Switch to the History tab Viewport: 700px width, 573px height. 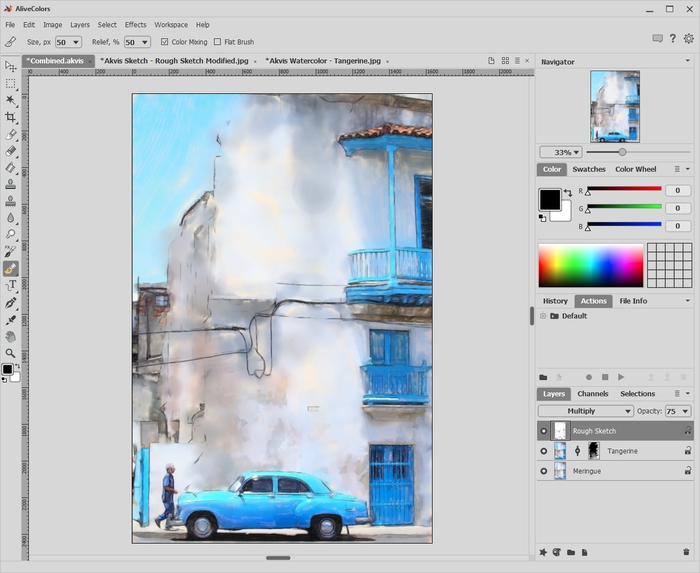(555, 301)
